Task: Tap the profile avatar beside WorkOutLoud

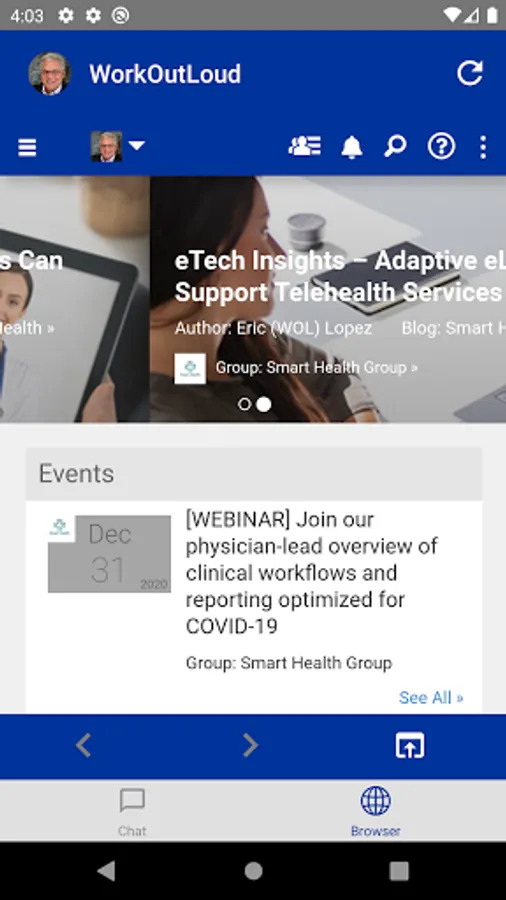Action: [50, 73]
